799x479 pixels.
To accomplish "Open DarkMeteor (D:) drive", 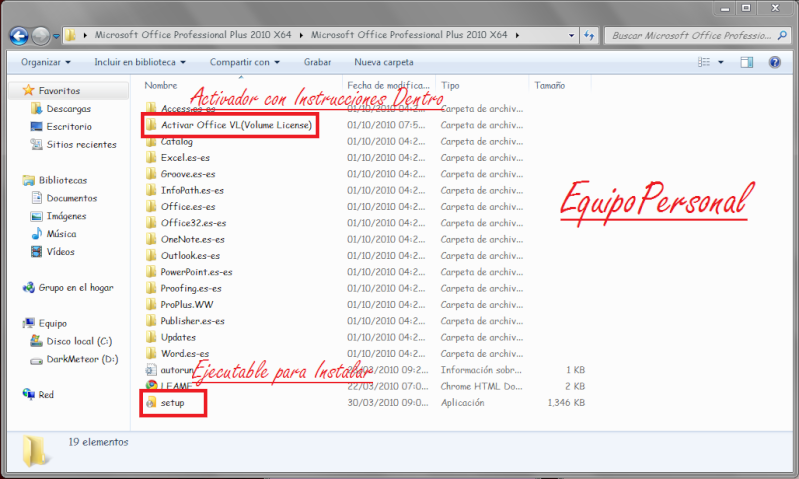I will click(x=82, y=359).
